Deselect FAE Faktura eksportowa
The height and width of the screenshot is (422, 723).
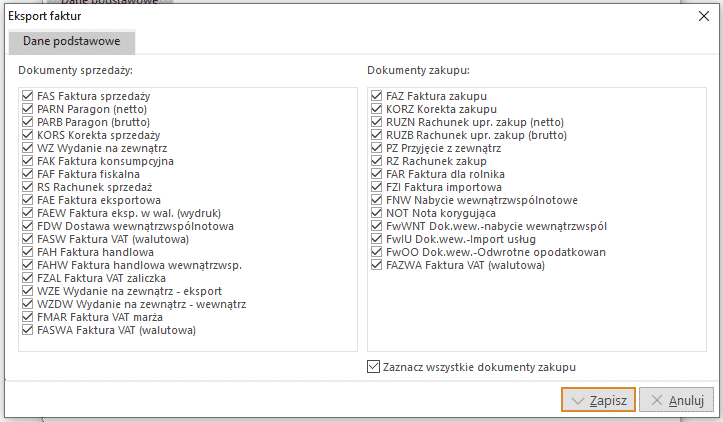click(x=28, y=200)
